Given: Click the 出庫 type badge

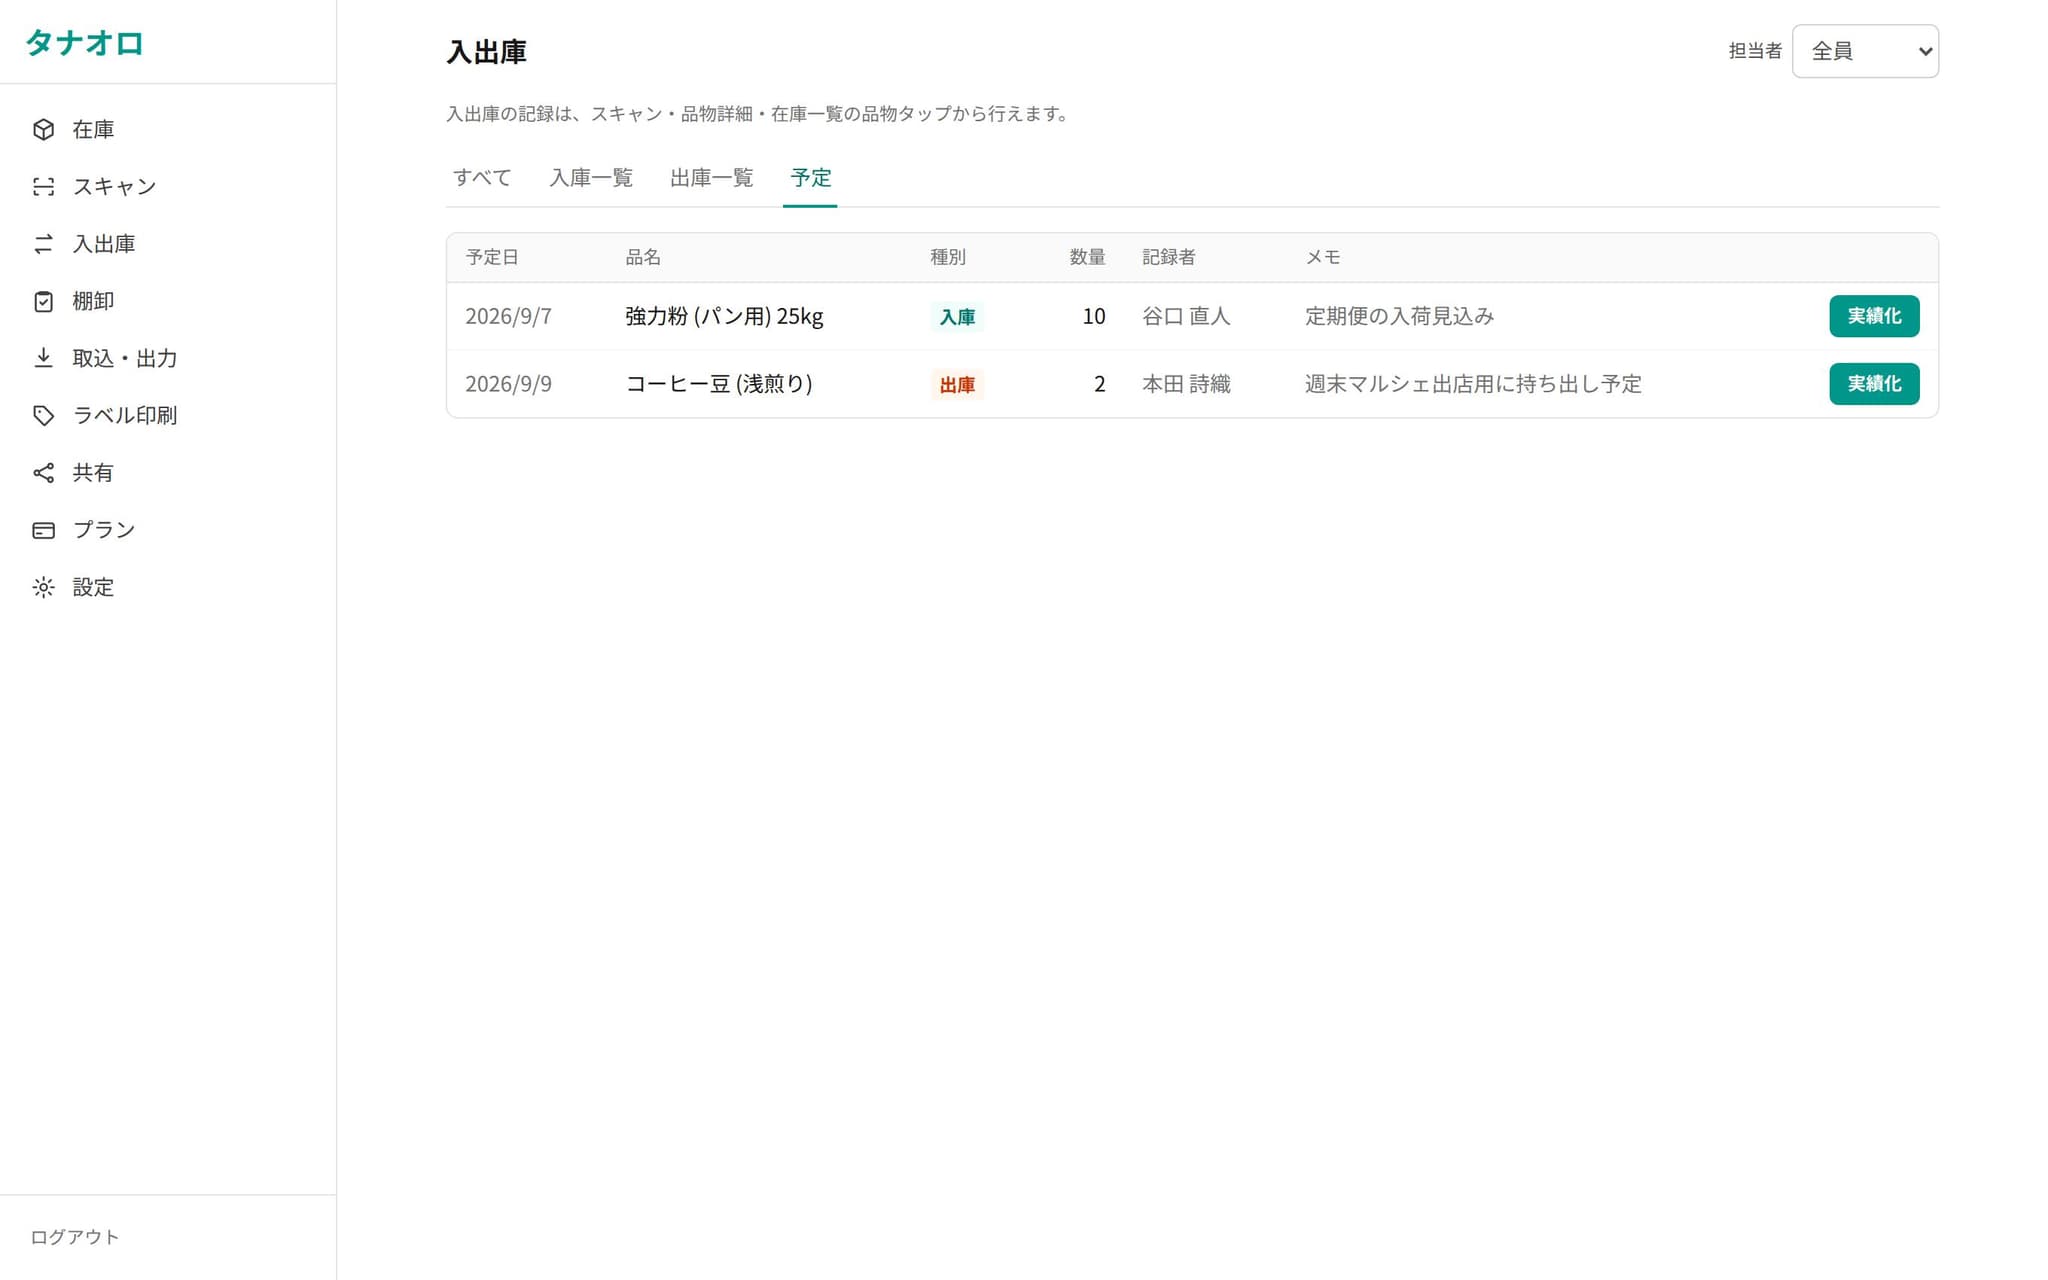Looking at the screenshot, I should pyautogui.click(x=957, y=385).
